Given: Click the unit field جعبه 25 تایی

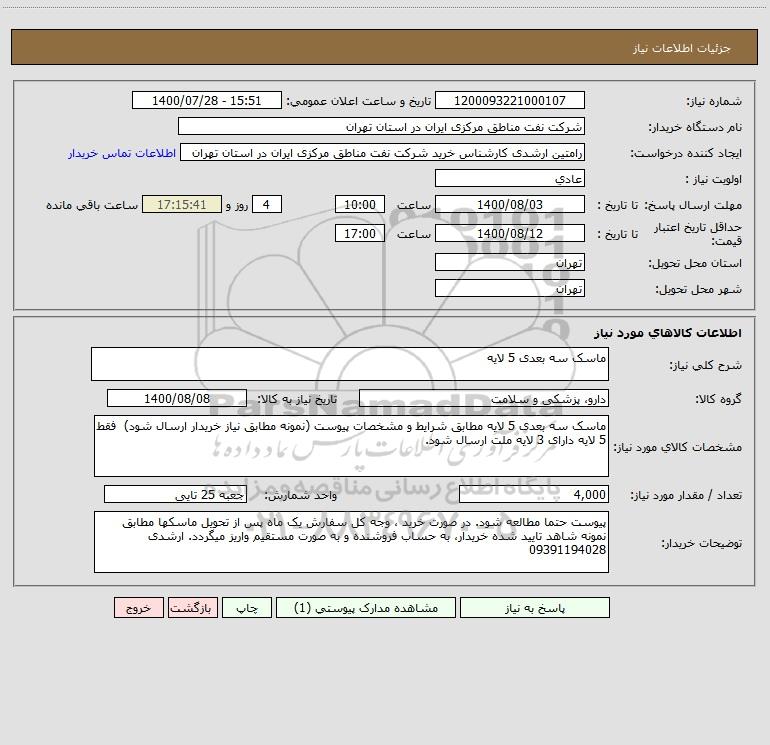Looking at the screenshot, I should click(175, 494).
